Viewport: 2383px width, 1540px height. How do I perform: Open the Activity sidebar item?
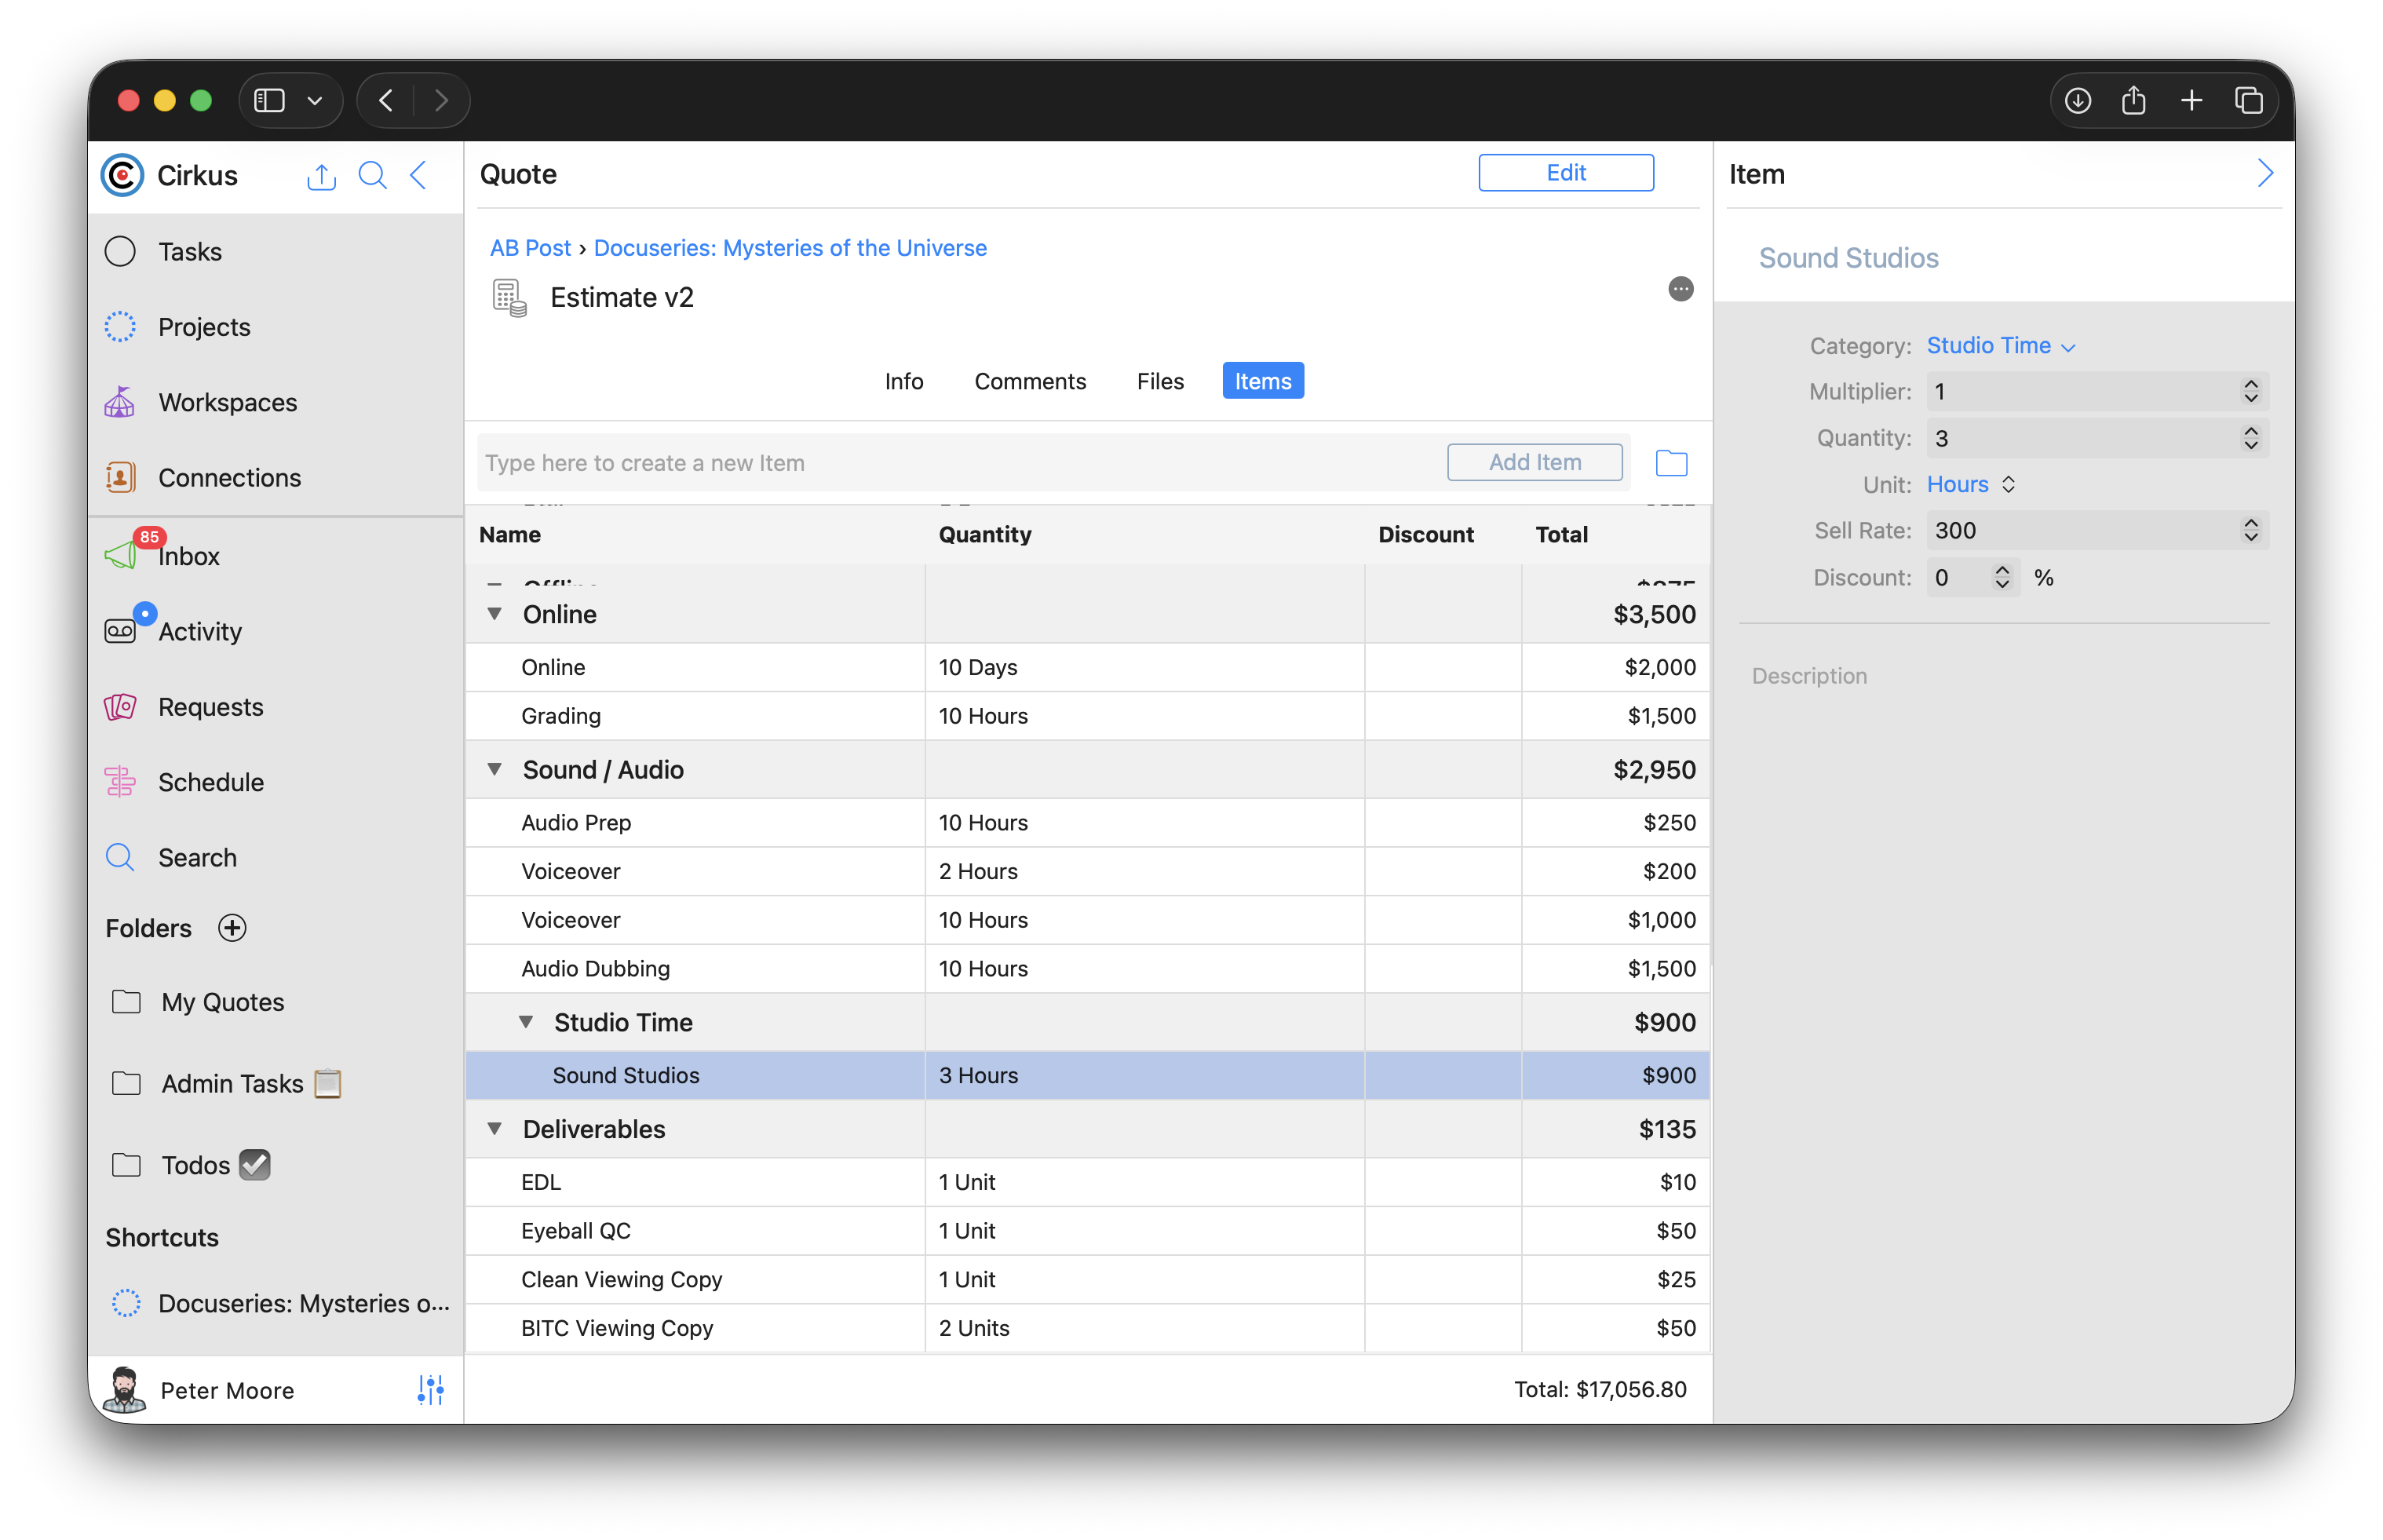click(199, 631)
